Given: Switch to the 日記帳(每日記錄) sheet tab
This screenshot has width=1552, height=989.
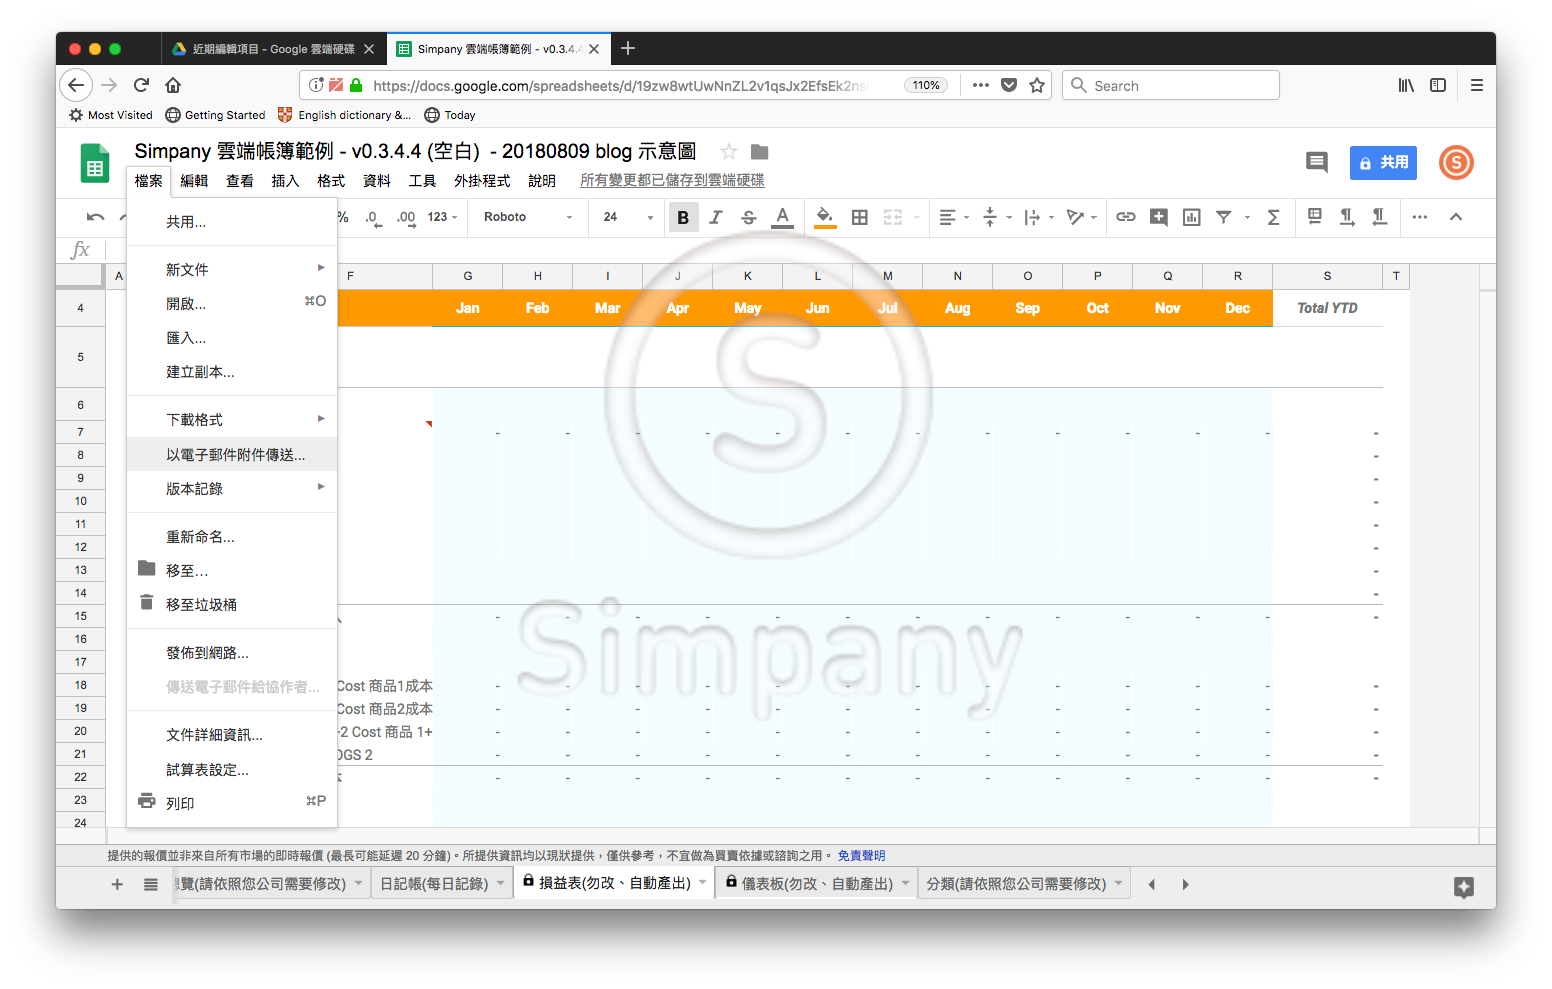Looking at the screenshot, I should tap(434, 884).
